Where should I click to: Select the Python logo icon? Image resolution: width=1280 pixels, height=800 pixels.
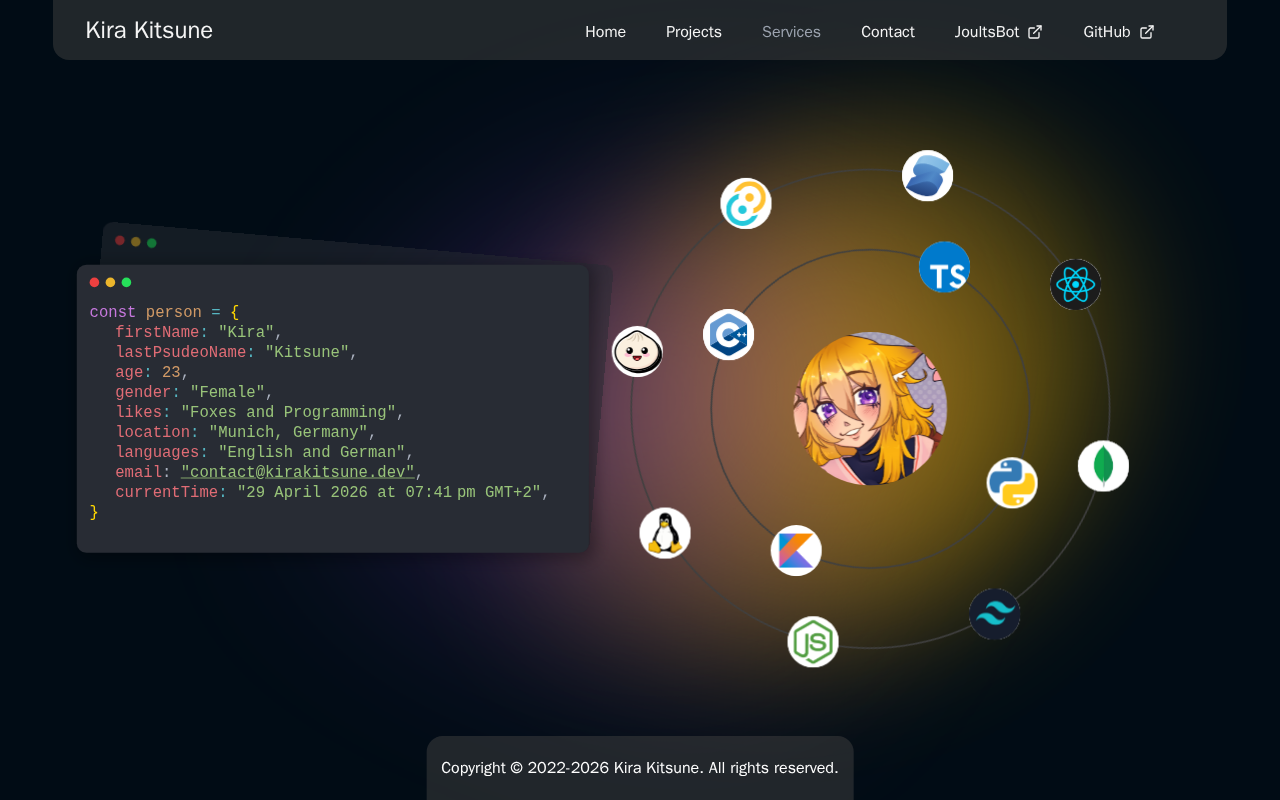point(1012,483)
